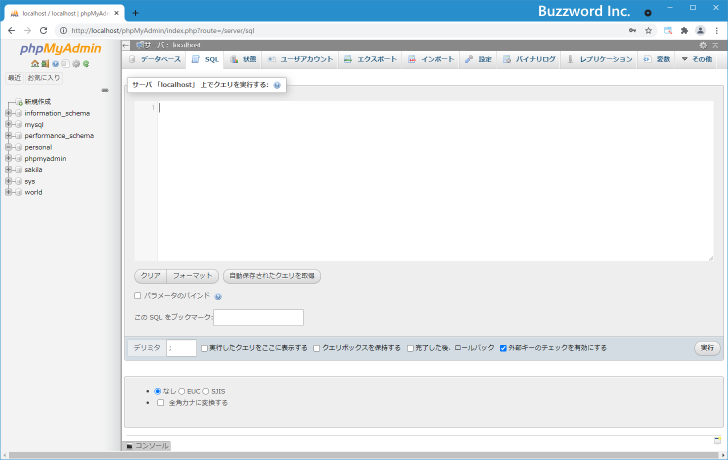Image resolution: width=728 pixels, height=460 pixels.
Task: Expand the phpmyadmin database node
Action: click(x=8, y=158)
